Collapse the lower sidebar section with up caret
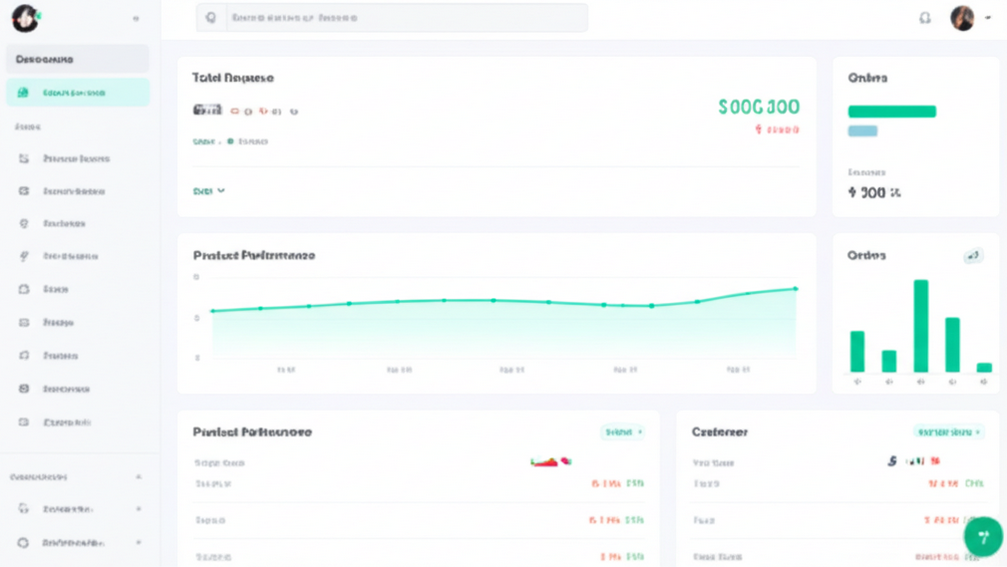 (139, 477)
